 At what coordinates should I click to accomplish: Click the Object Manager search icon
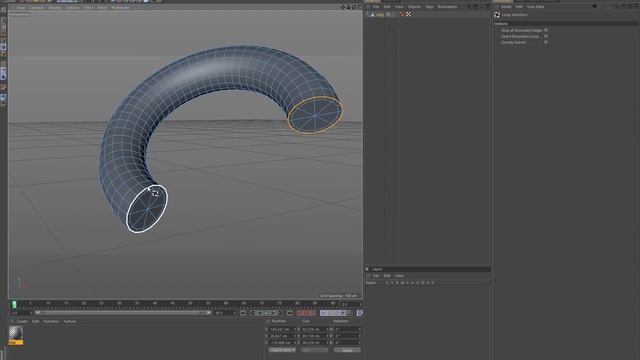[469, 7]
